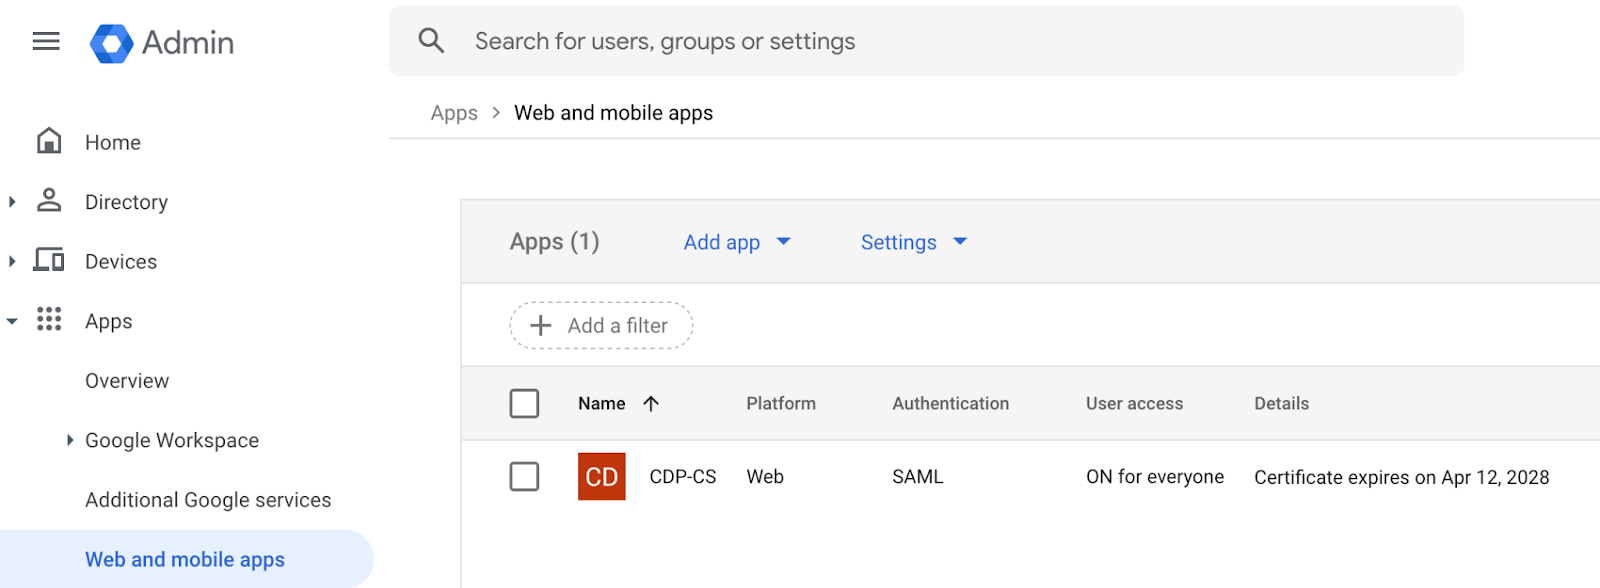Click the Details column header
The image size is (1600, 588).
click(1282, 403)
